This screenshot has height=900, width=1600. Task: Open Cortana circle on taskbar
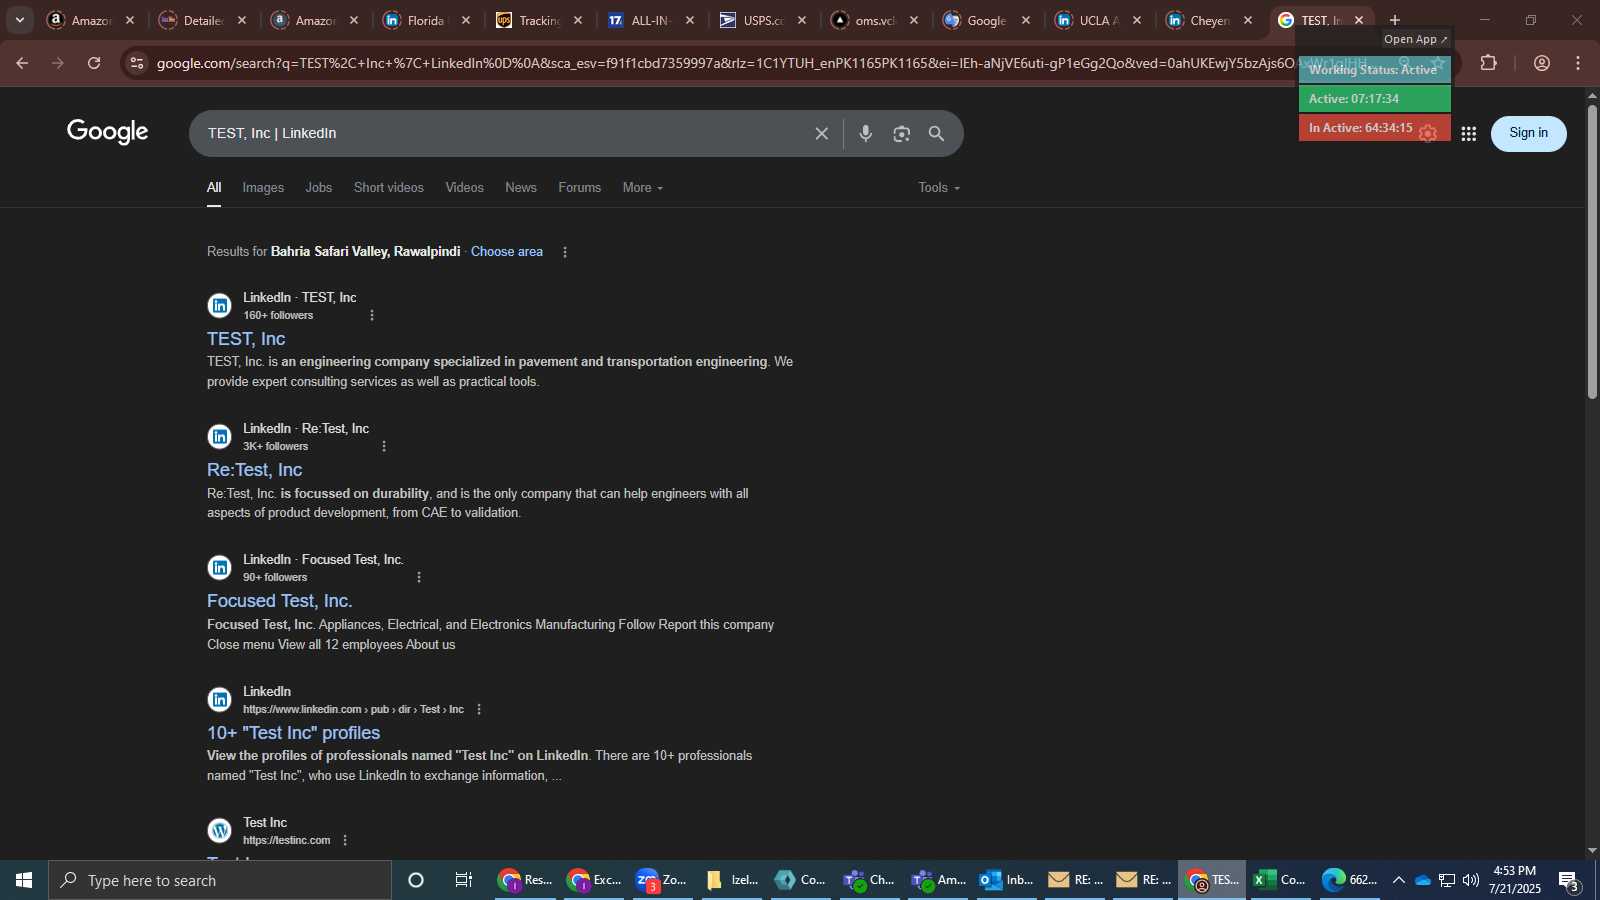click(x=416, y=880)
